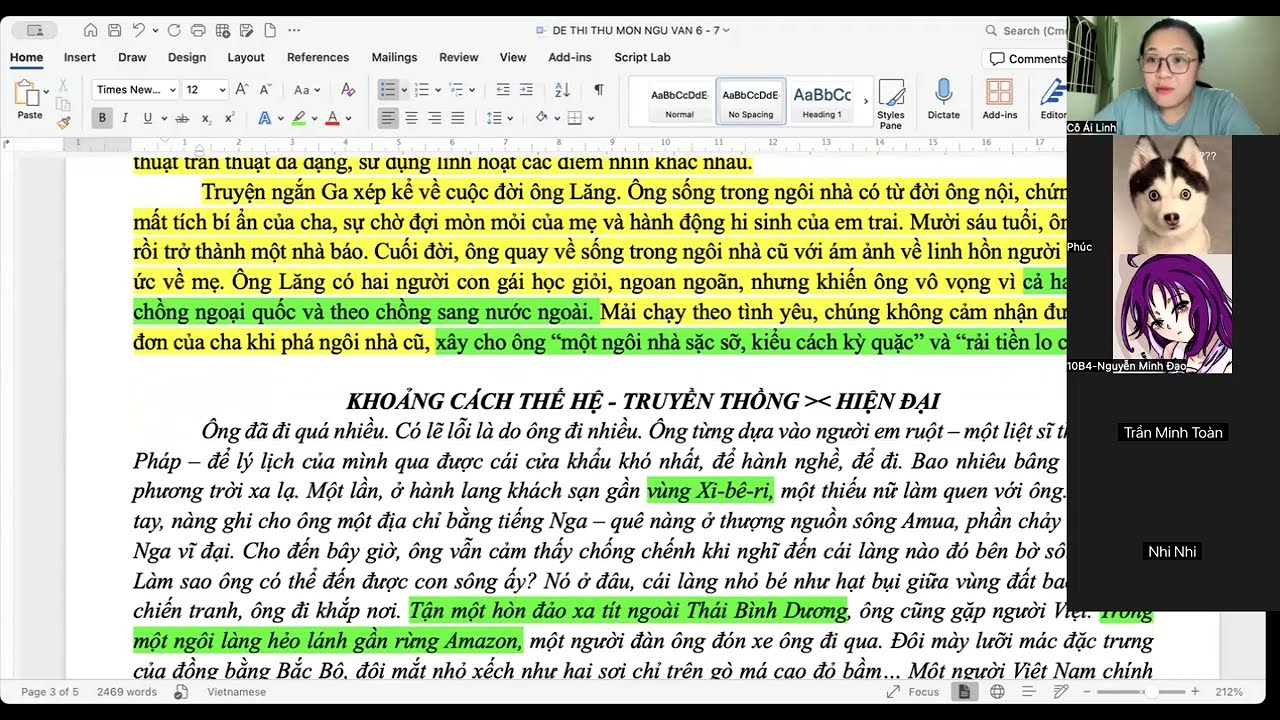
Task: Click the Comments button
Action: point(1027,59)
